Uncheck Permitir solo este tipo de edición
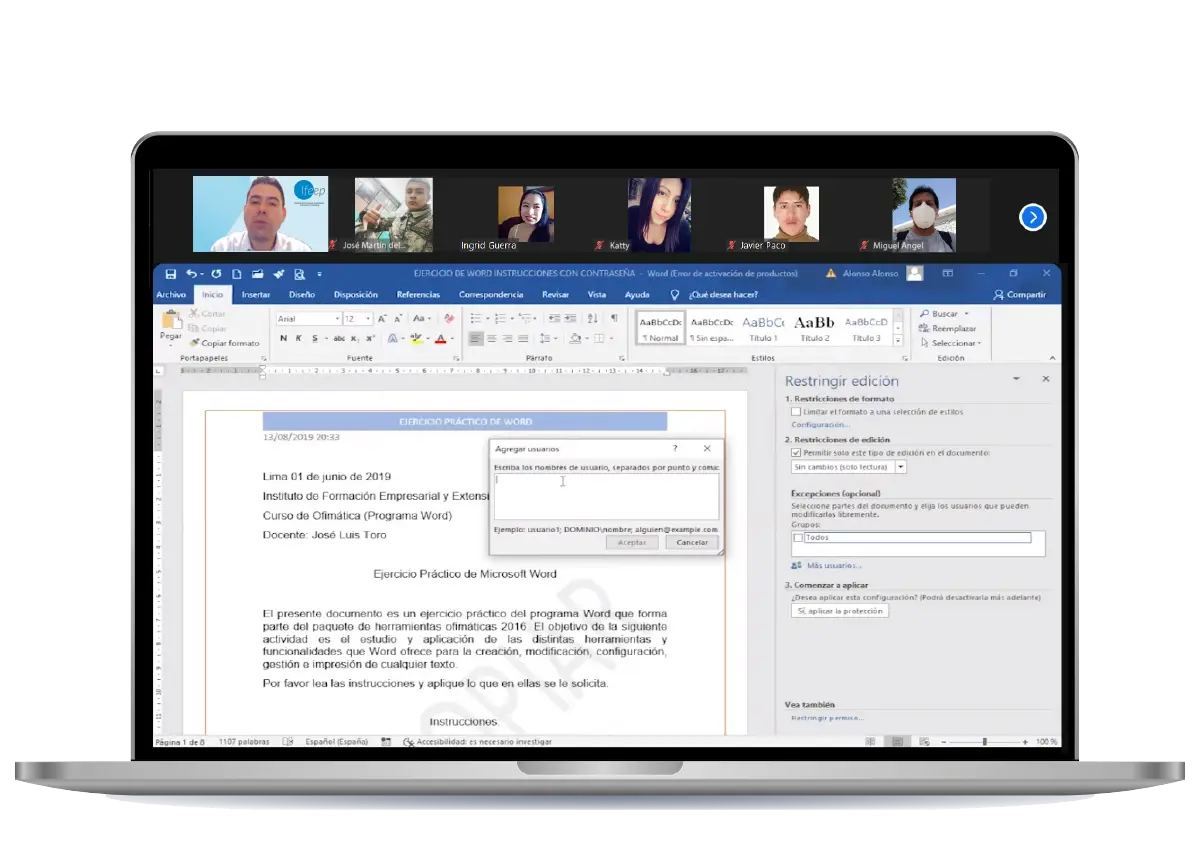This screenshot has width=1201, height=861. [796, 452]
